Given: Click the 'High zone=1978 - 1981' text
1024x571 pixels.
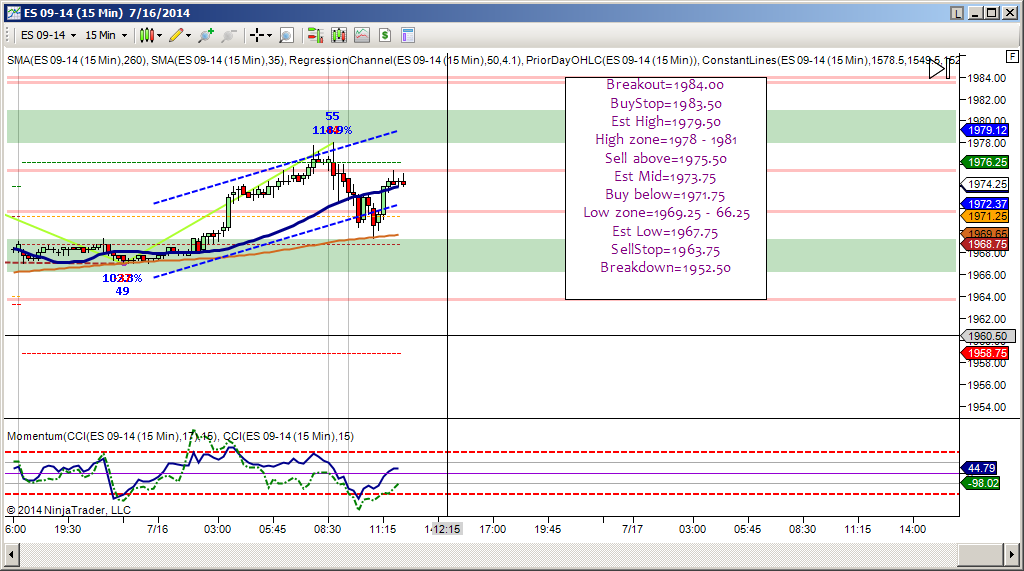Looking at the screenshot, I should tap(665, 140).
